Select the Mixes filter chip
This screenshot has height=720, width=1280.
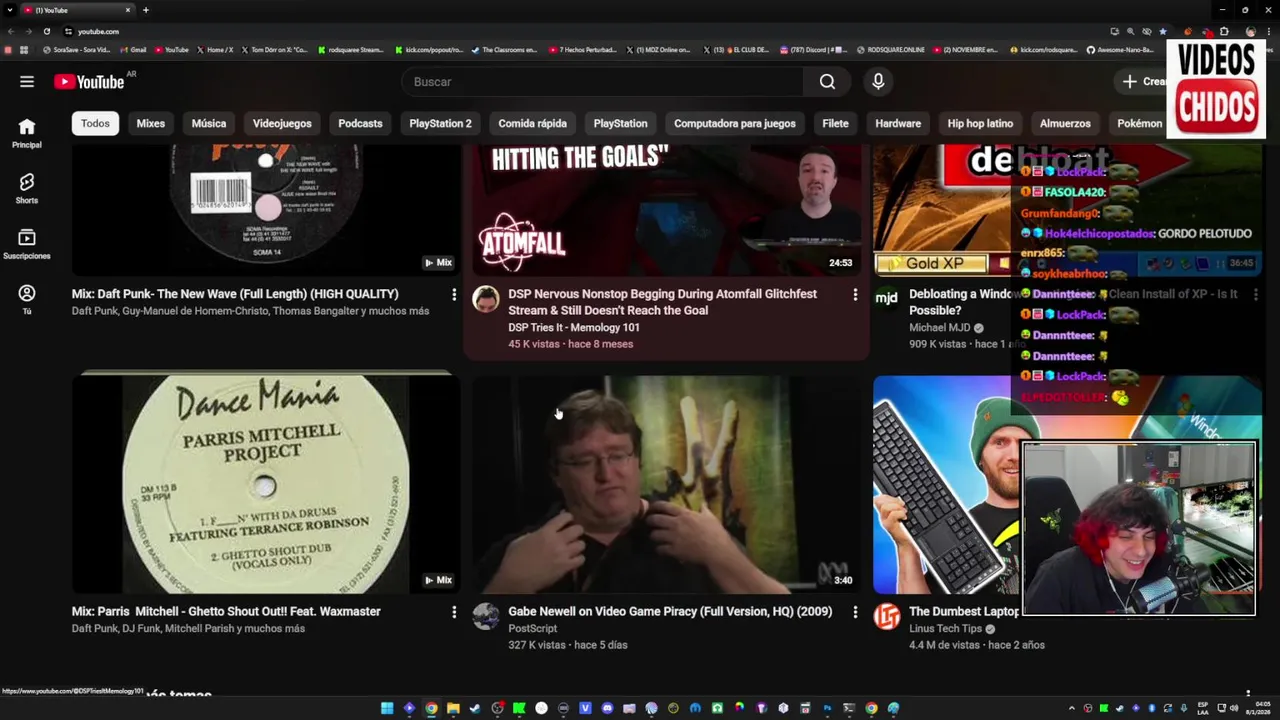(x=151, y=123)
